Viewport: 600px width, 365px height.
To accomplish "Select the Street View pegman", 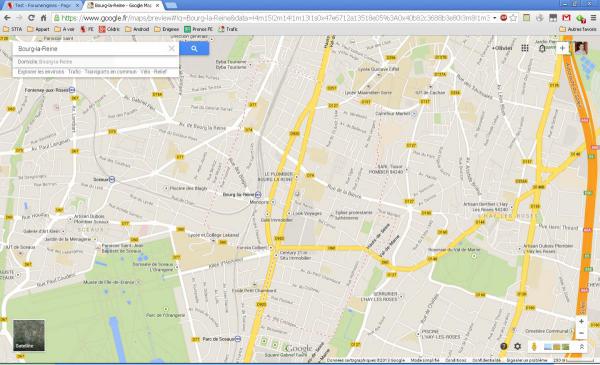I will pos(534,347).
